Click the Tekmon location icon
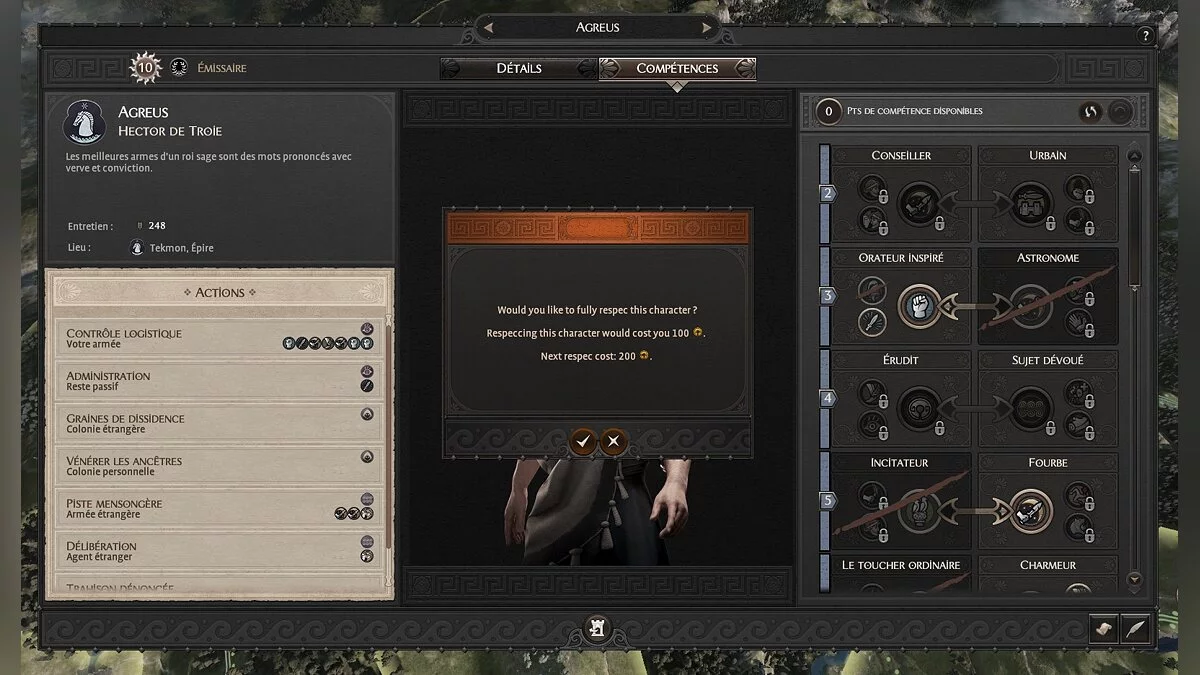Image resolution: width=1200 pixels, height=675 pixels. (x=138, y=247)
